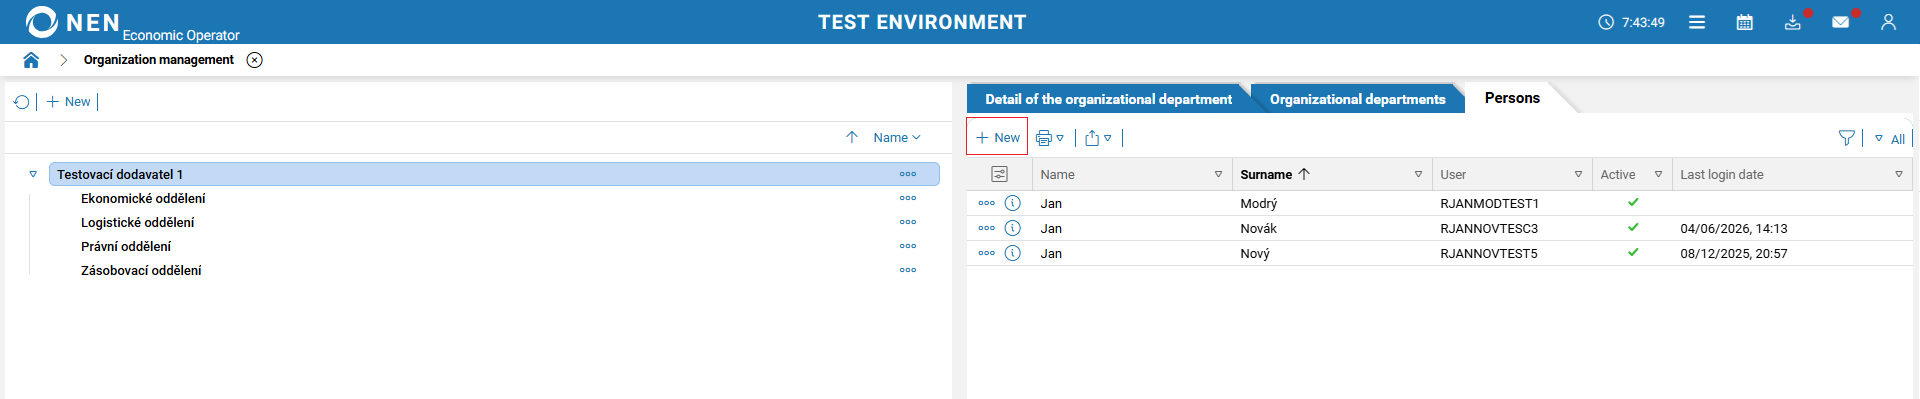The height and width of the screenshot is (399, 1920).
Task: Open info detail for Jan Modrý
Action: [x=1013, y=203]
